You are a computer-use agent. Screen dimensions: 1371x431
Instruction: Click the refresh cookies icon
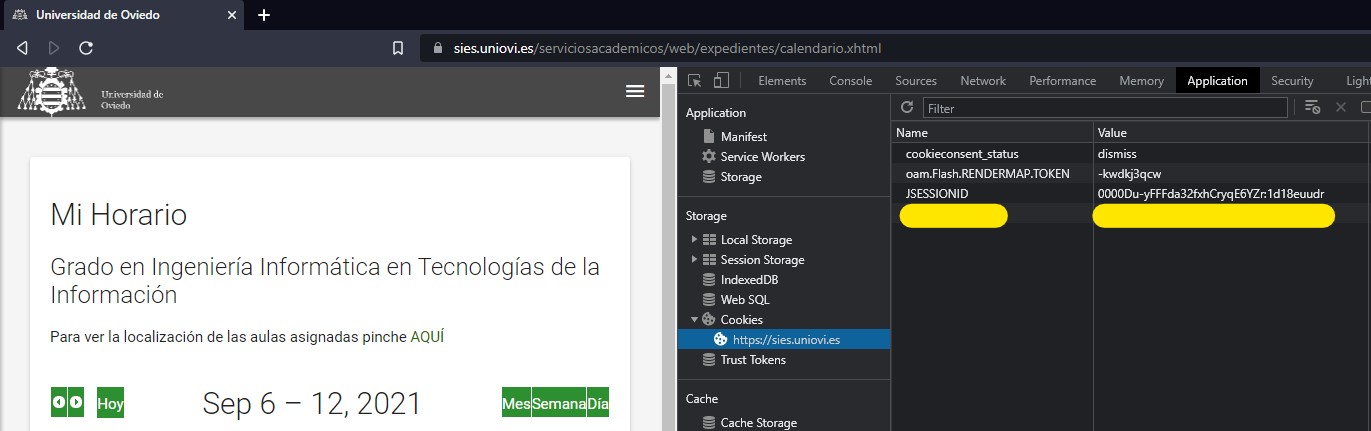click(907, 107)
